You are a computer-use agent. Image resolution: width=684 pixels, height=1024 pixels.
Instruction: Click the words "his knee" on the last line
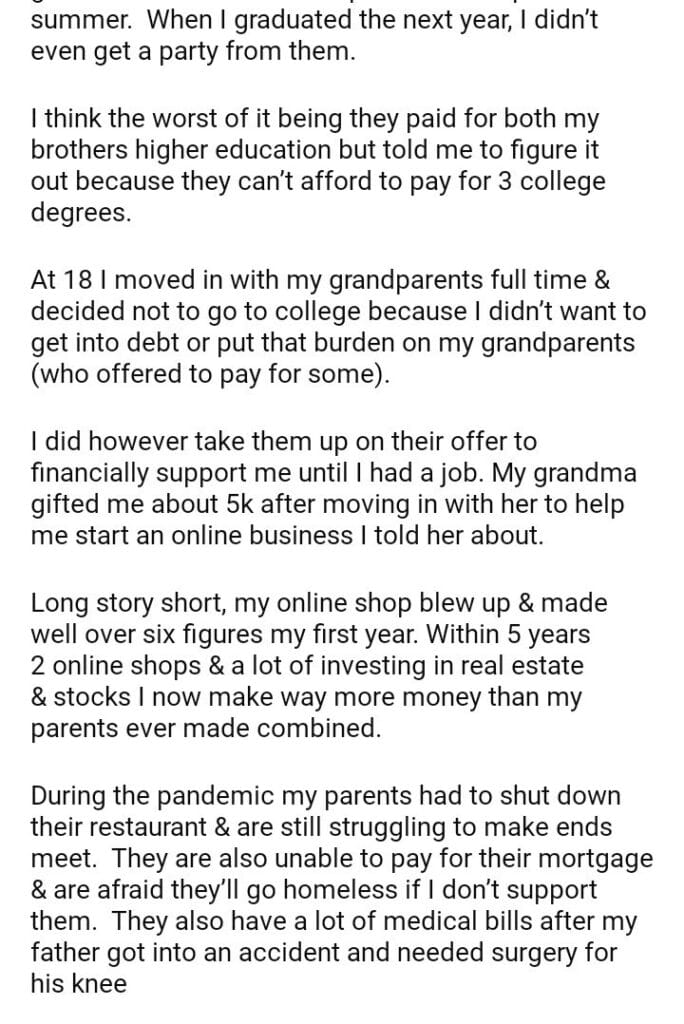point(79,983)
